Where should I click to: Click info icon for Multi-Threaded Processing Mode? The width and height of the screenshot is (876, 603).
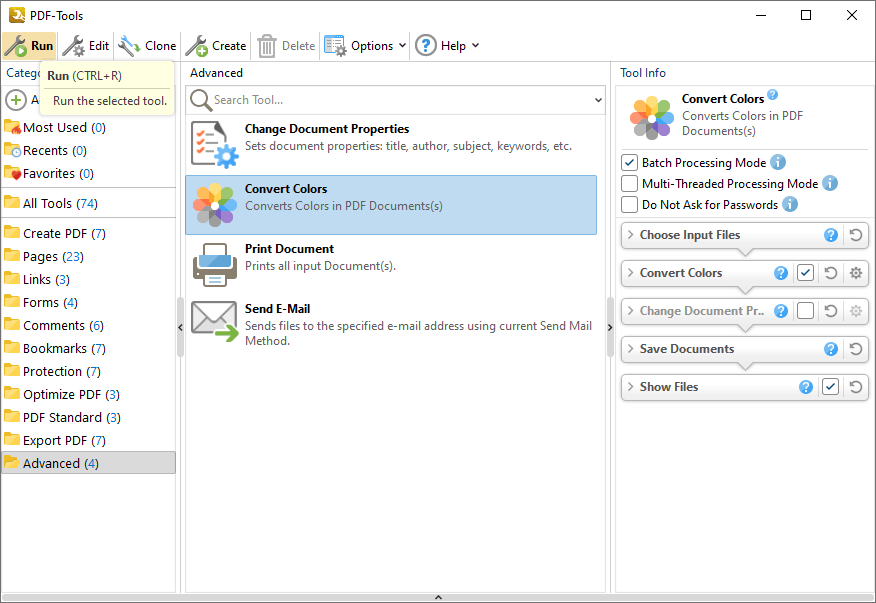click(x=830, y=183)
